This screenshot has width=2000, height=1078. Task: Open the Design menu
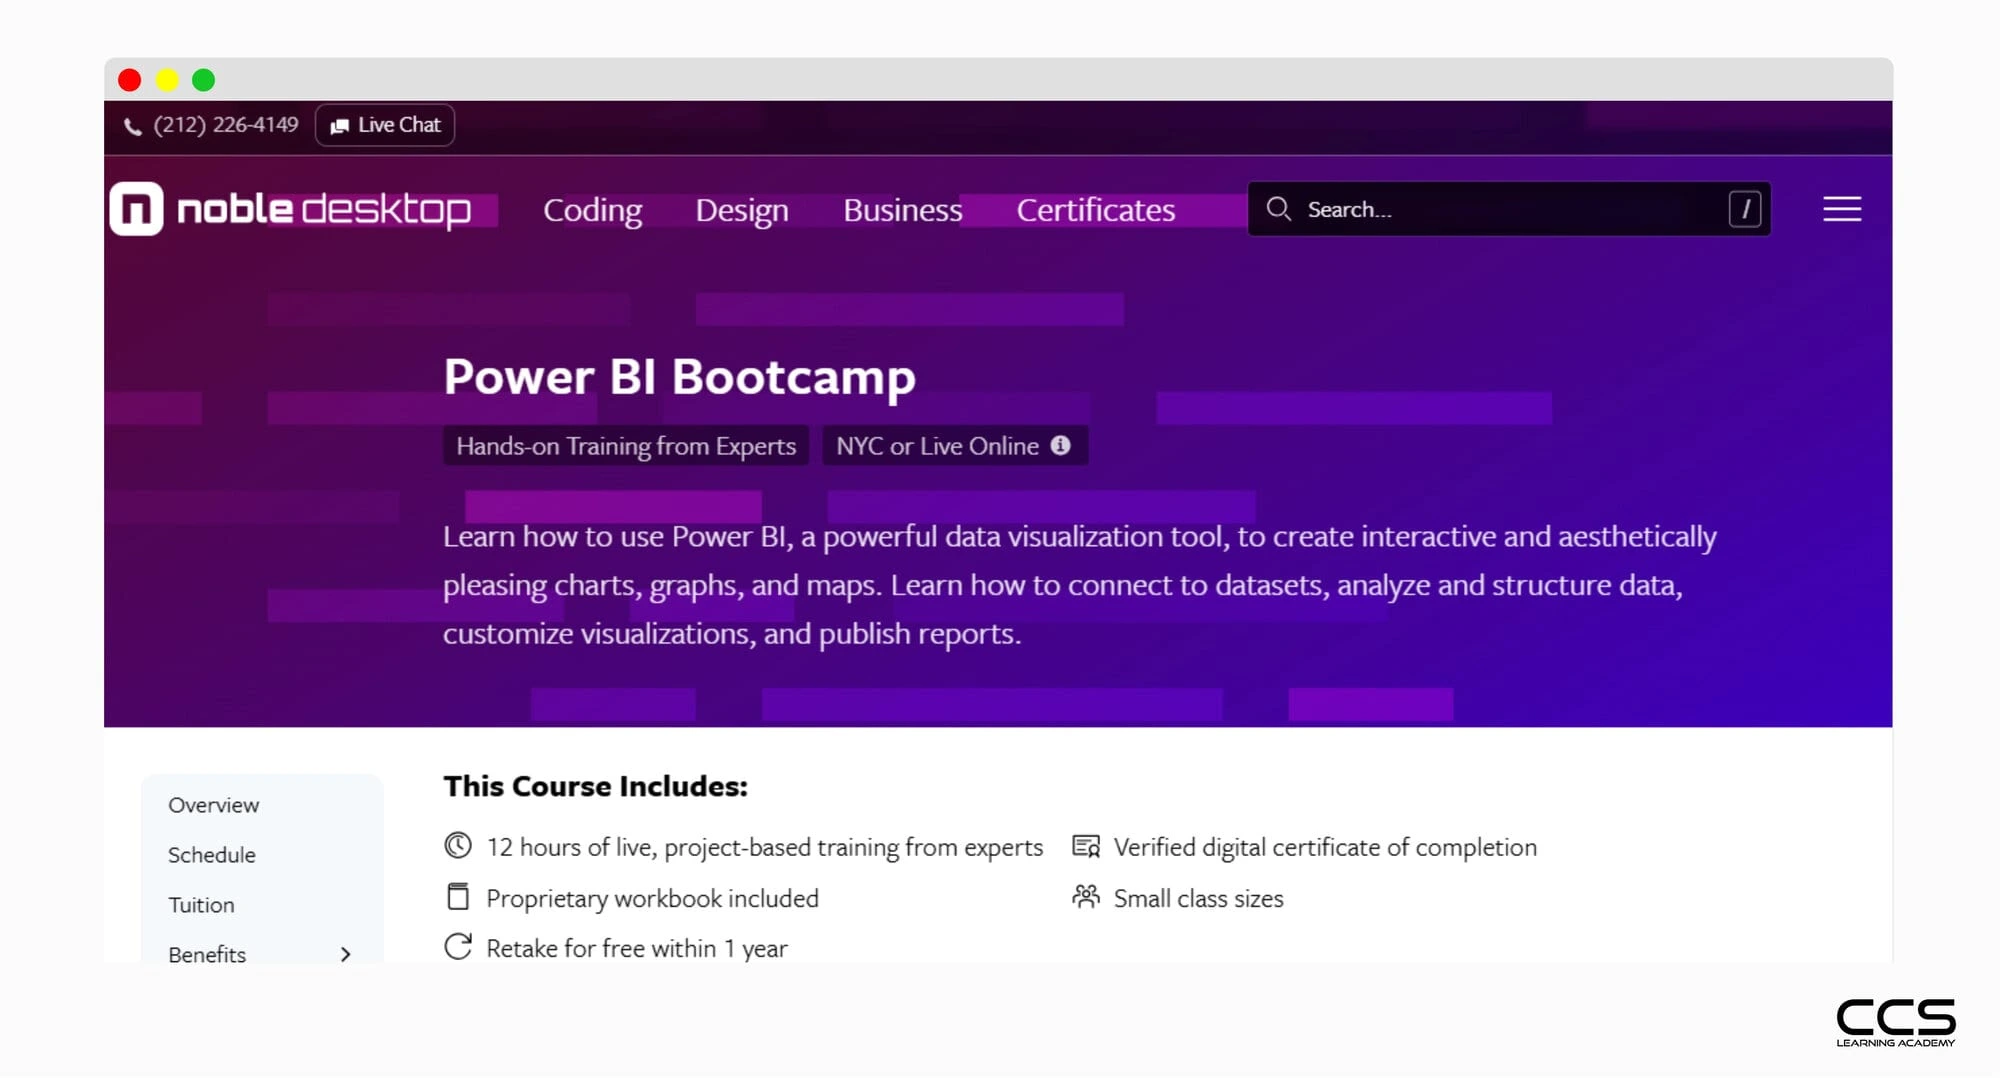tap(742, 210)
